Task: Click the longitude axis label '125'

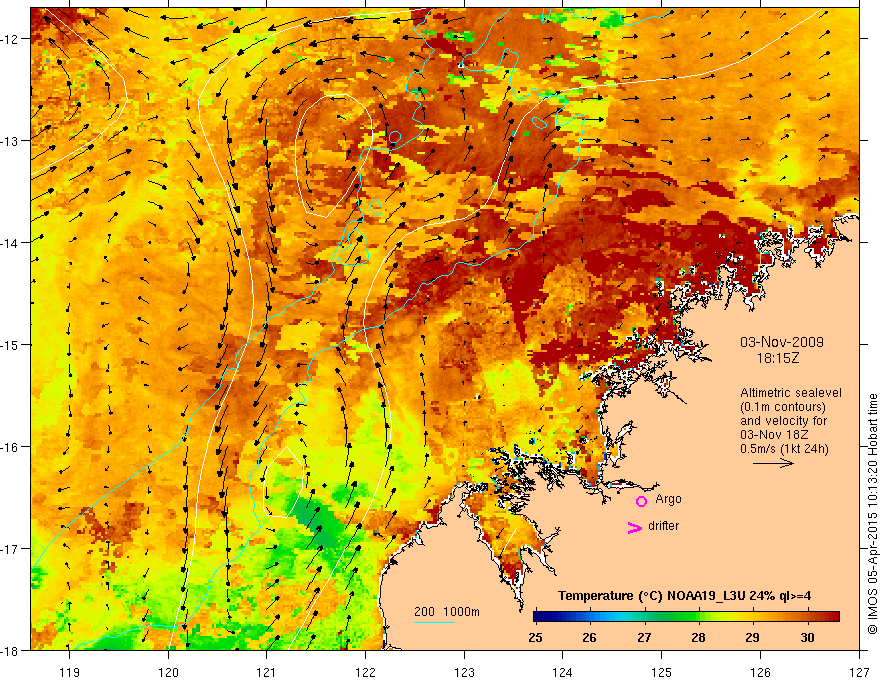Action: (662, 672)
